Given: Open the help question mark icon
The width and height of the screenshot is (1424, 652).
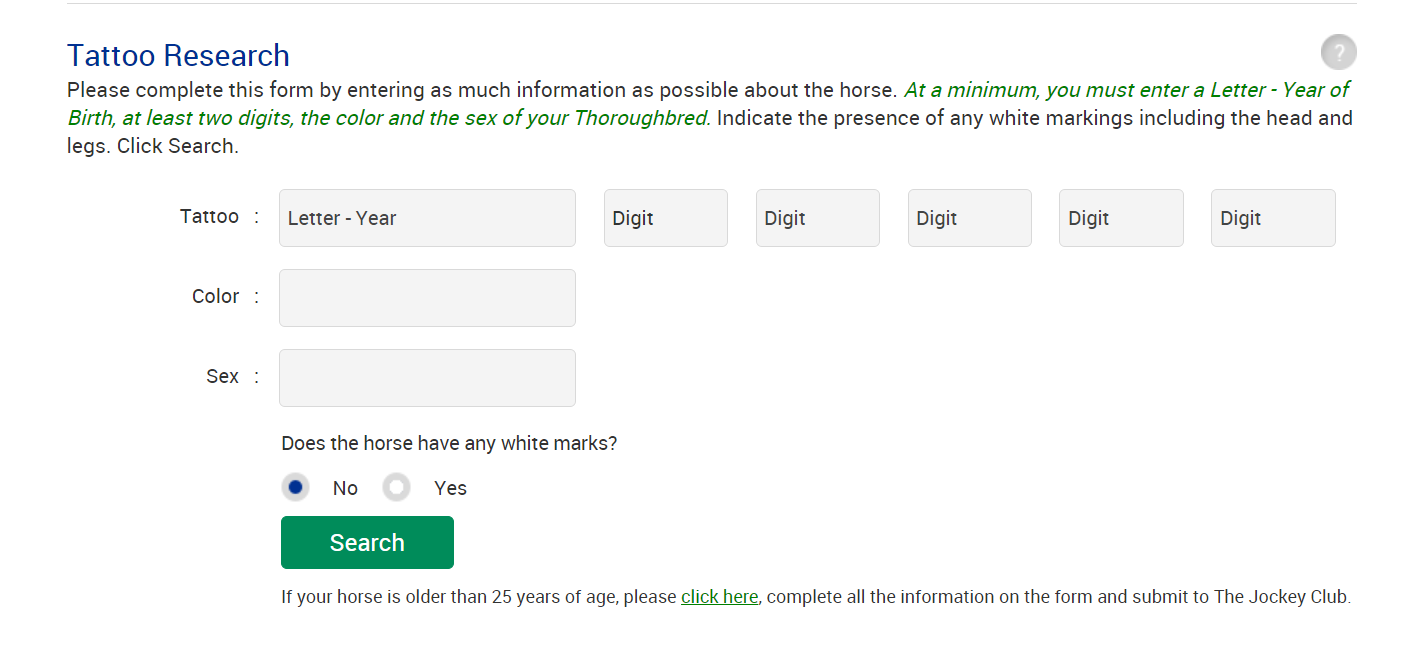Looking at the screenshot, I should [x=1338, y=52].
